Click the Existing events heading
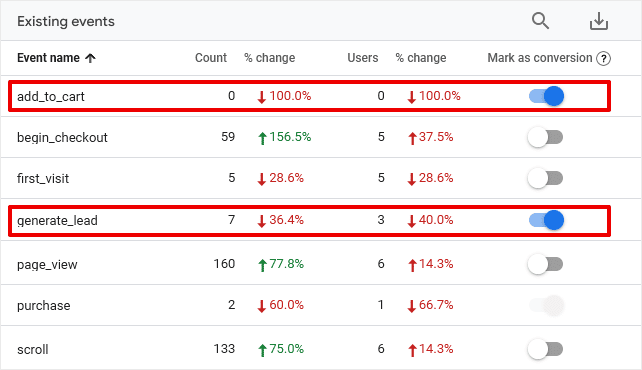Viewport: 642px width, 370px height. [x=66, y=21]
